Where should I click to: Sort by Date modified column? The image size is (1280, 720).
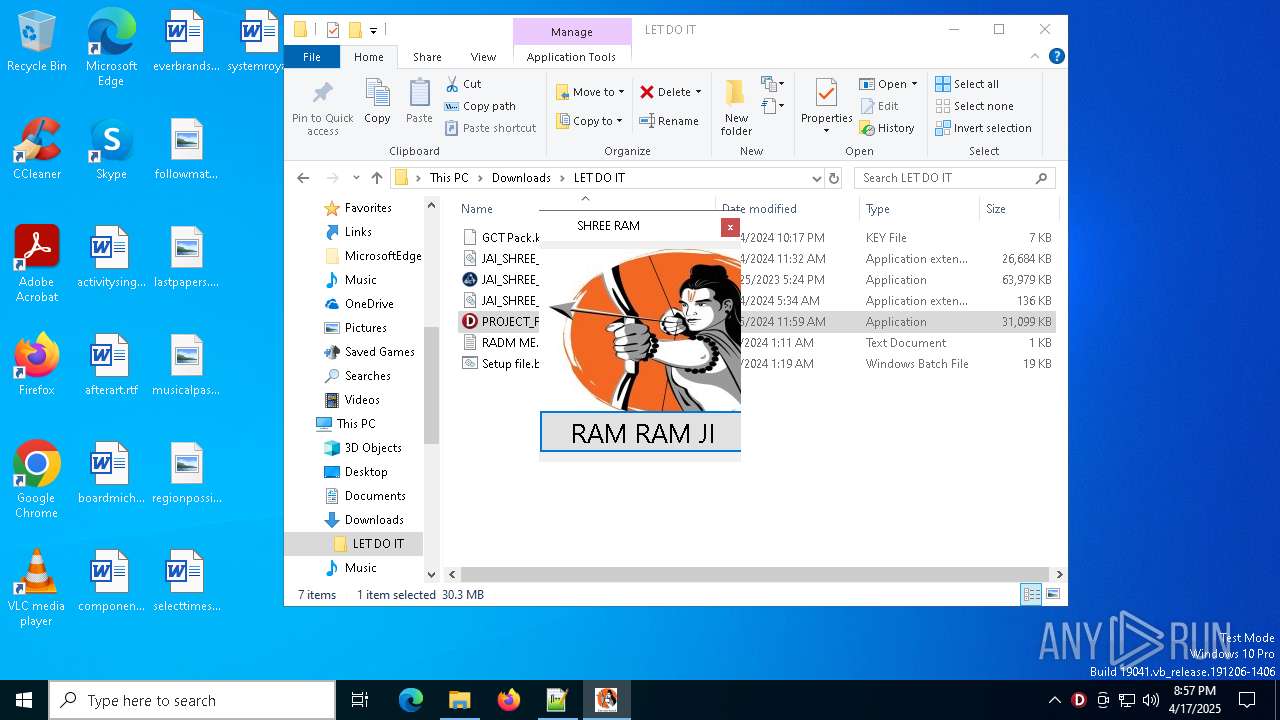[x=786, y=209]
